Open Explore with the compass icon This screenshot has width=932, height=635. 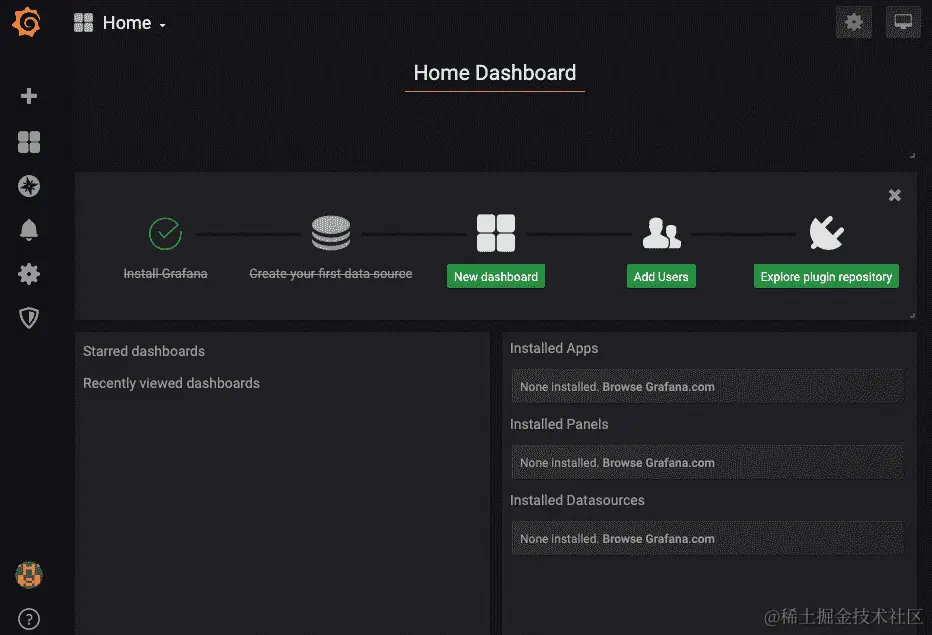click(28, 186)
